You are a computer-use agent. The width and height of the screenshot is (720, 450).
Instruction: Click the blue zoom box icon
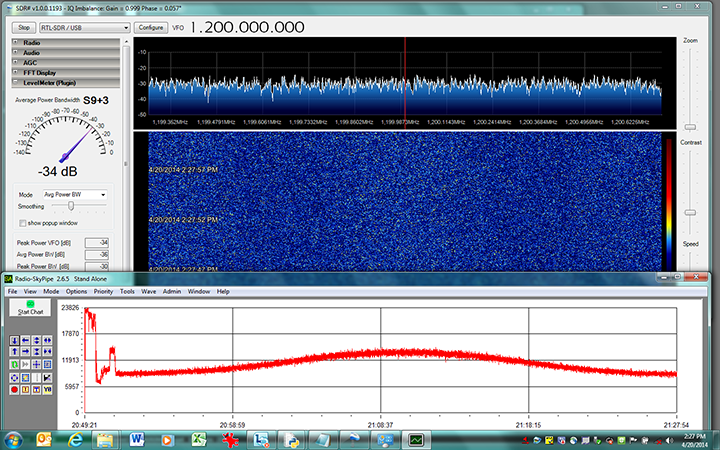tap(47, 364)
